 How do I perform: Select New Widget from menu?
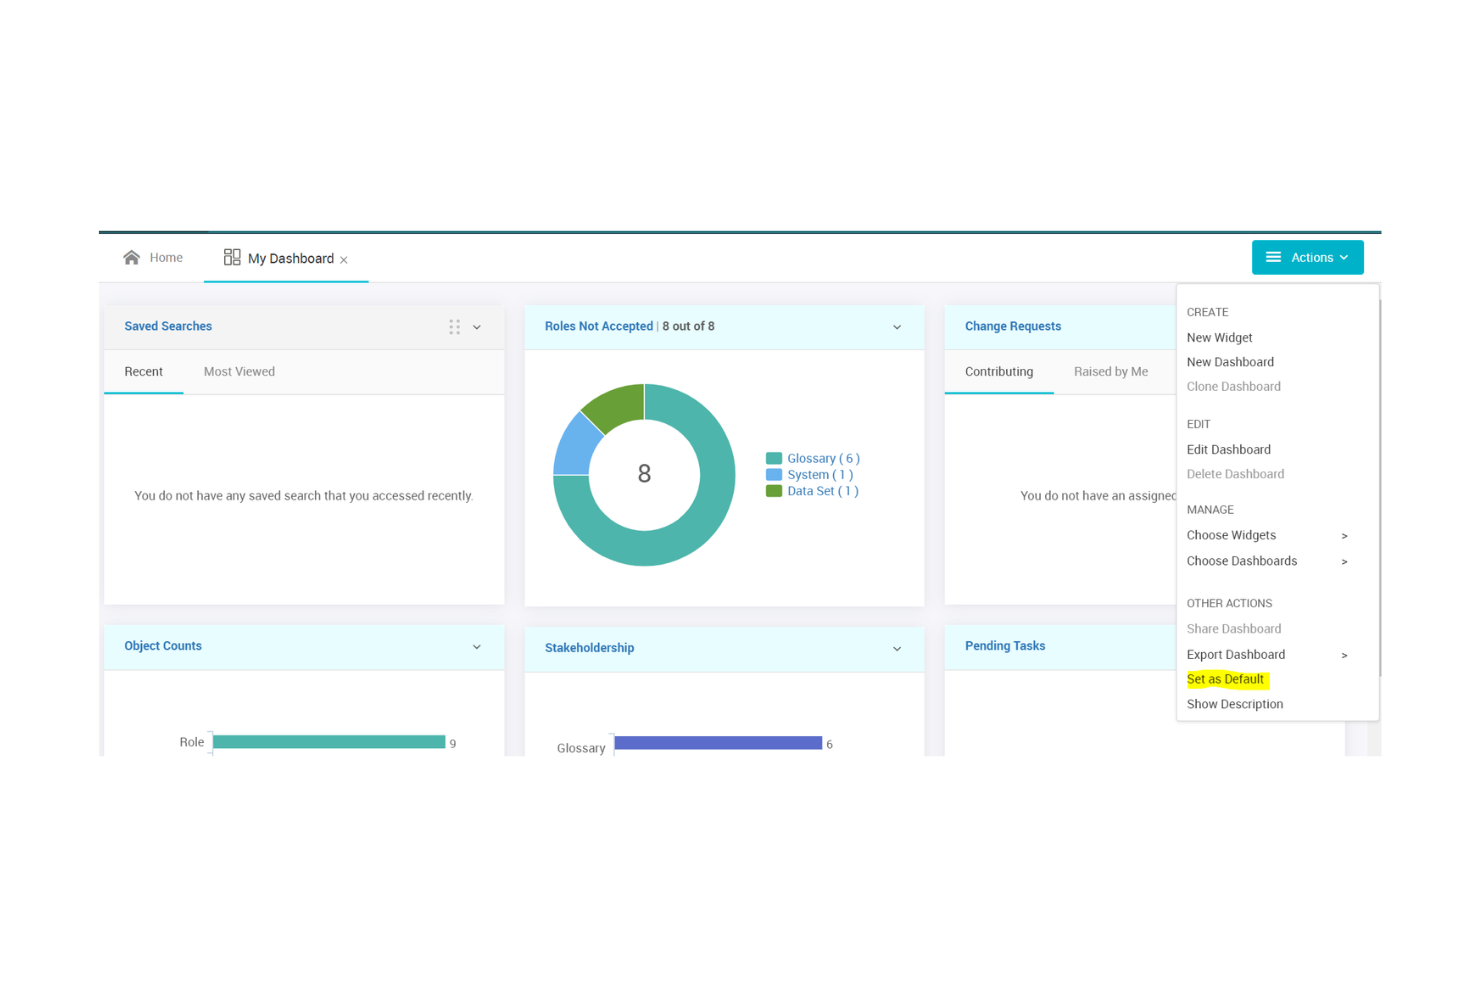[1219, 338]
